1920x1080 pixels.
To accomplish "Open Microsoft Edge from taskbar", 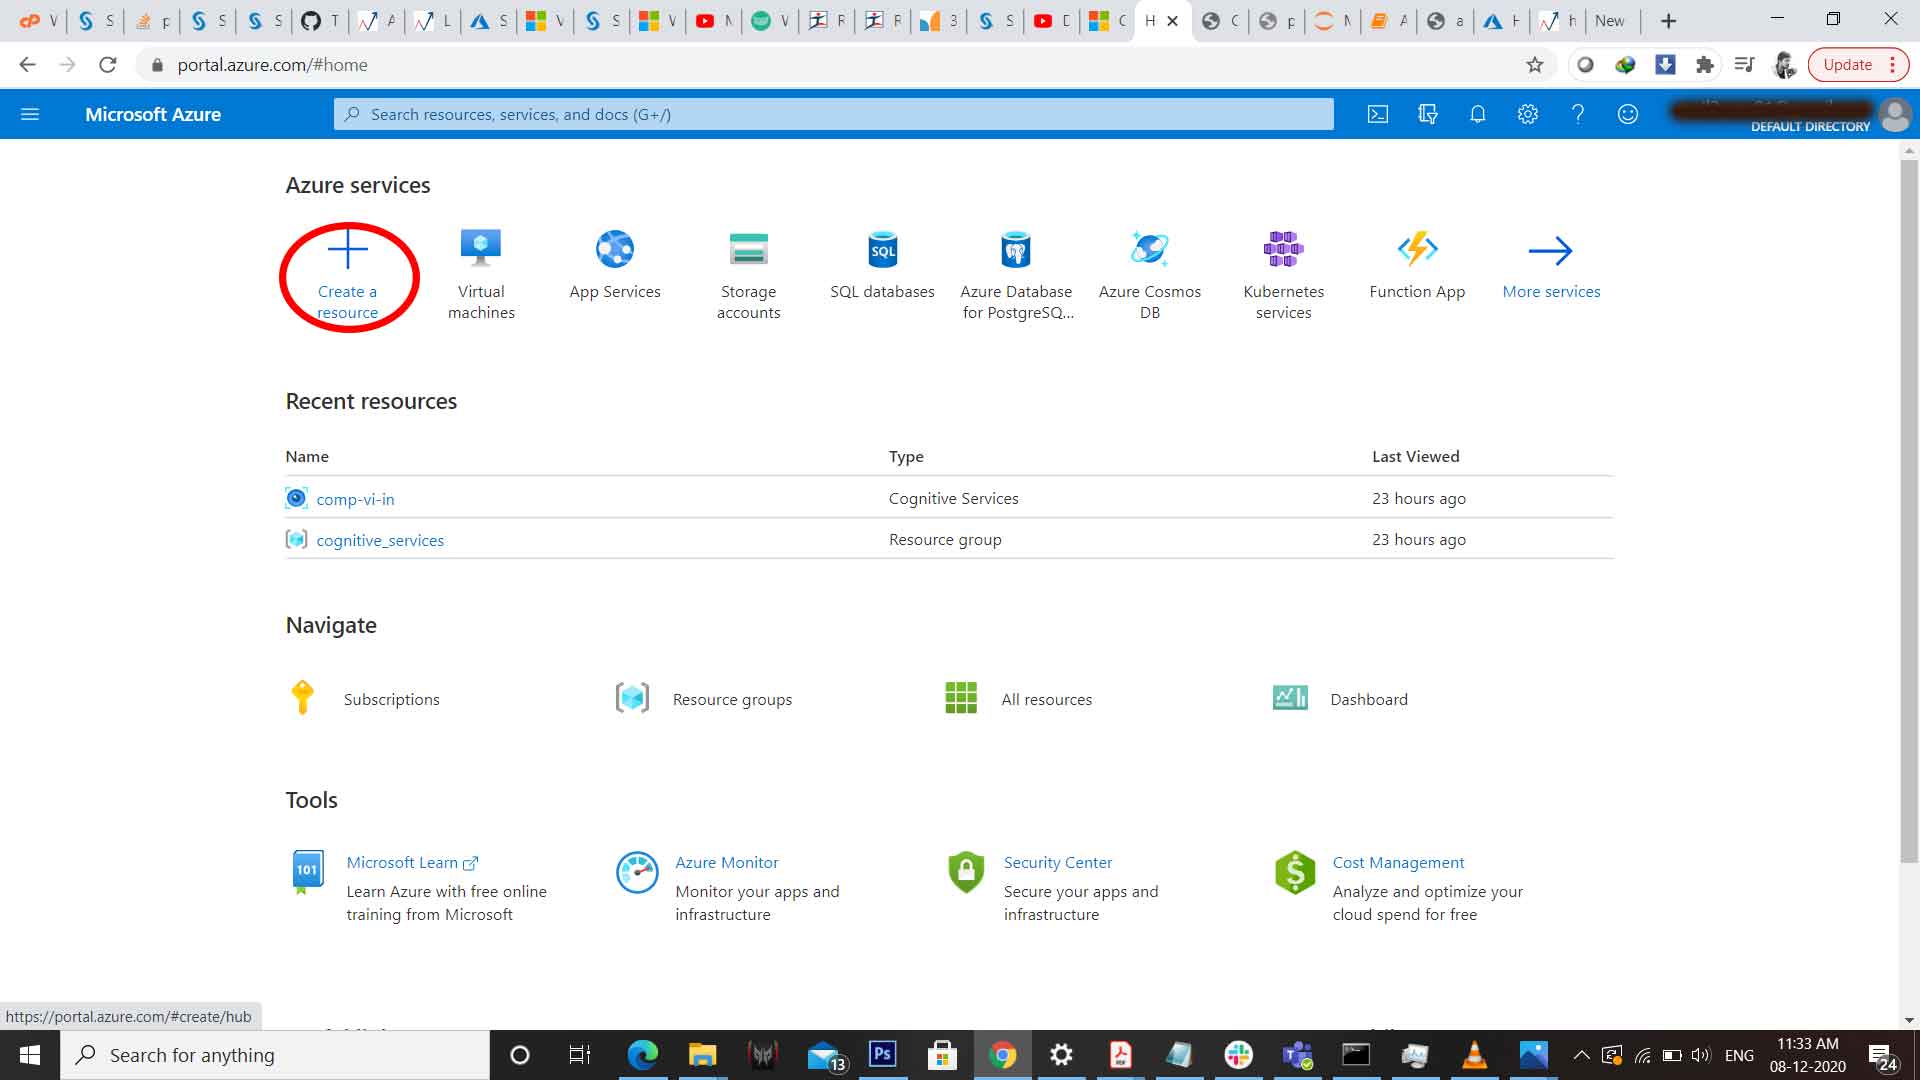I will (642, 1055).
